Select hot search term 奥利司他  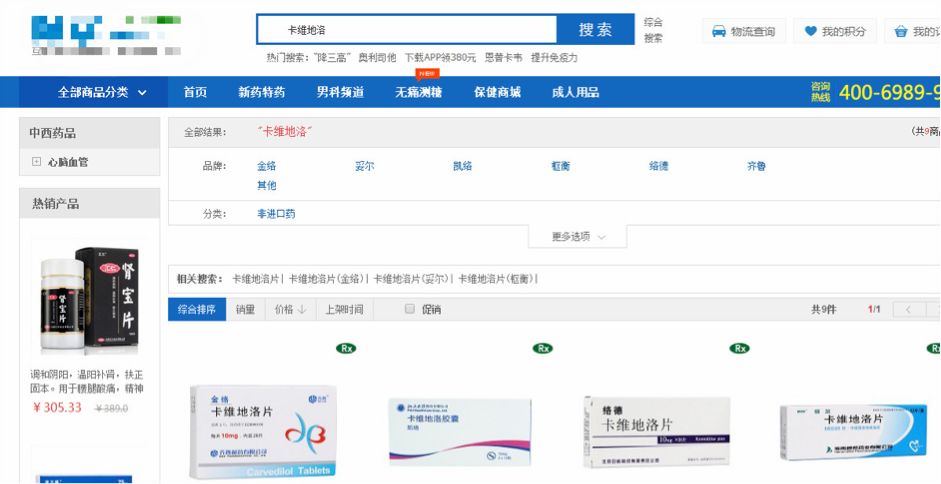pyautogui.click(x=377, y=58)
